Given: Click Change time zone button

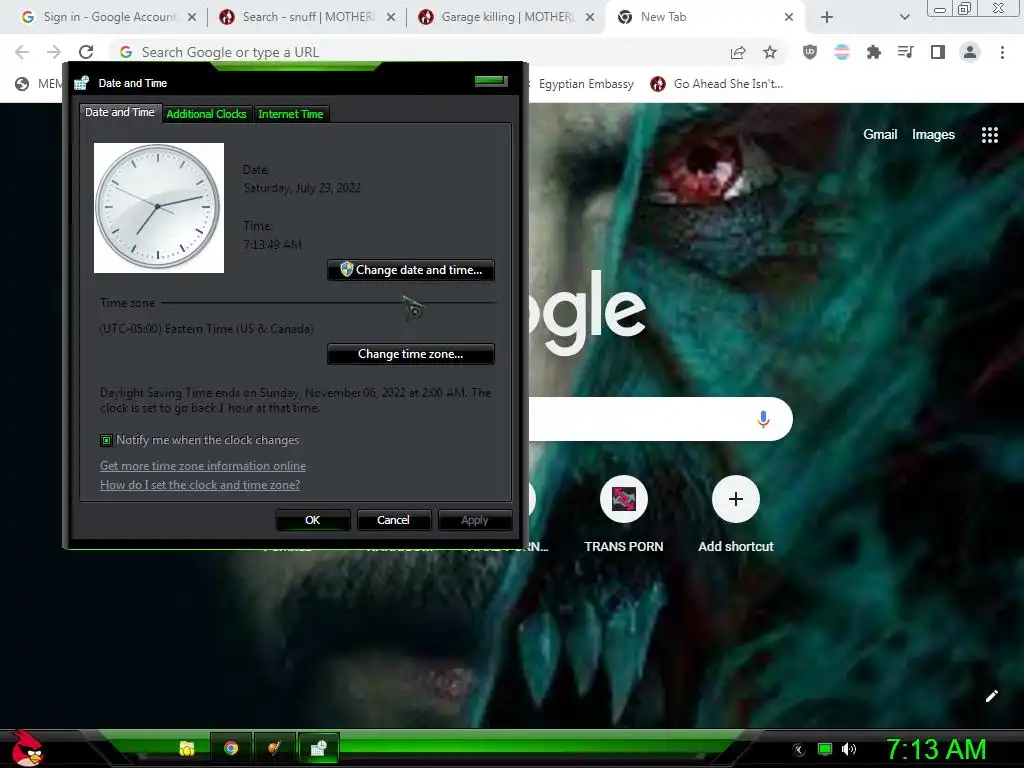Looking at the screenshot, I should click(x=411, y=354).
